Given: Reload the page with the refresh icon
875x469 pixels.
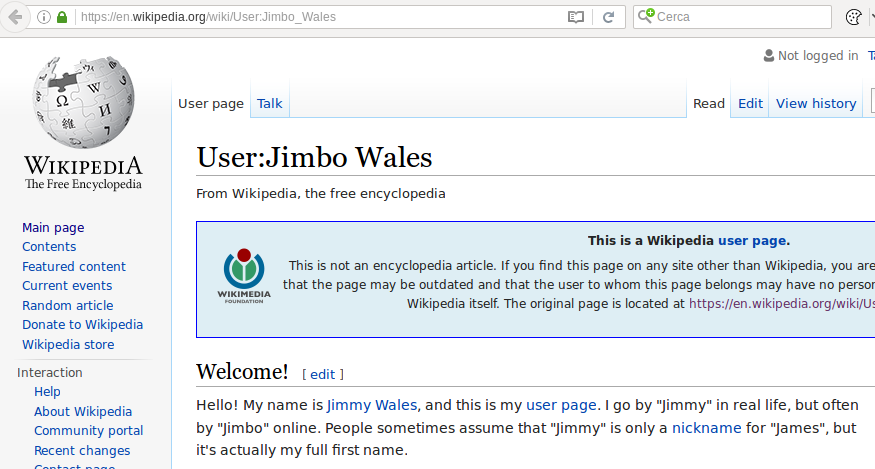Looking at the screenshot, I should pyautogui.click(x=608, y=17).
